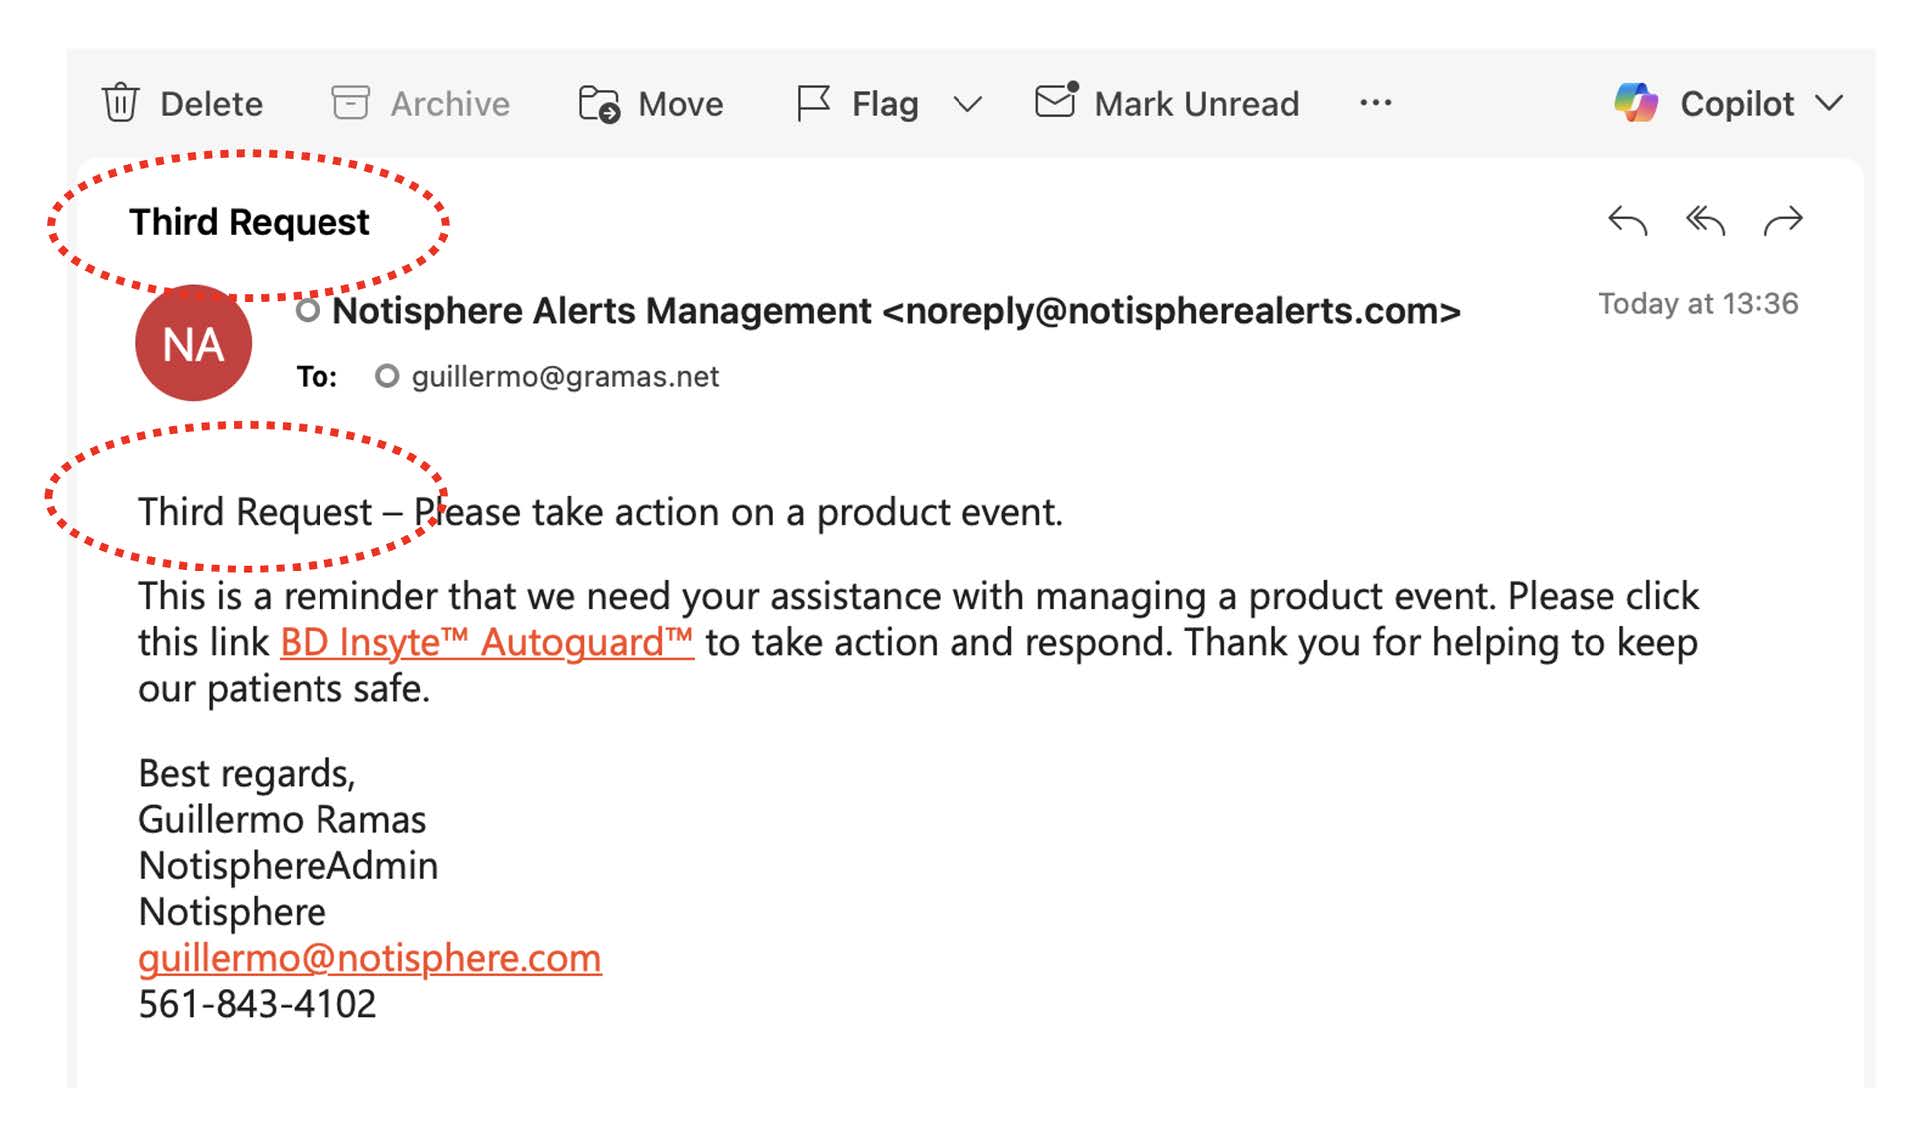This screenshot has height=1141, width=1917.
Task: Click the Copilot logo icon
Action: pyautogui.click(x=1636, y=103)
